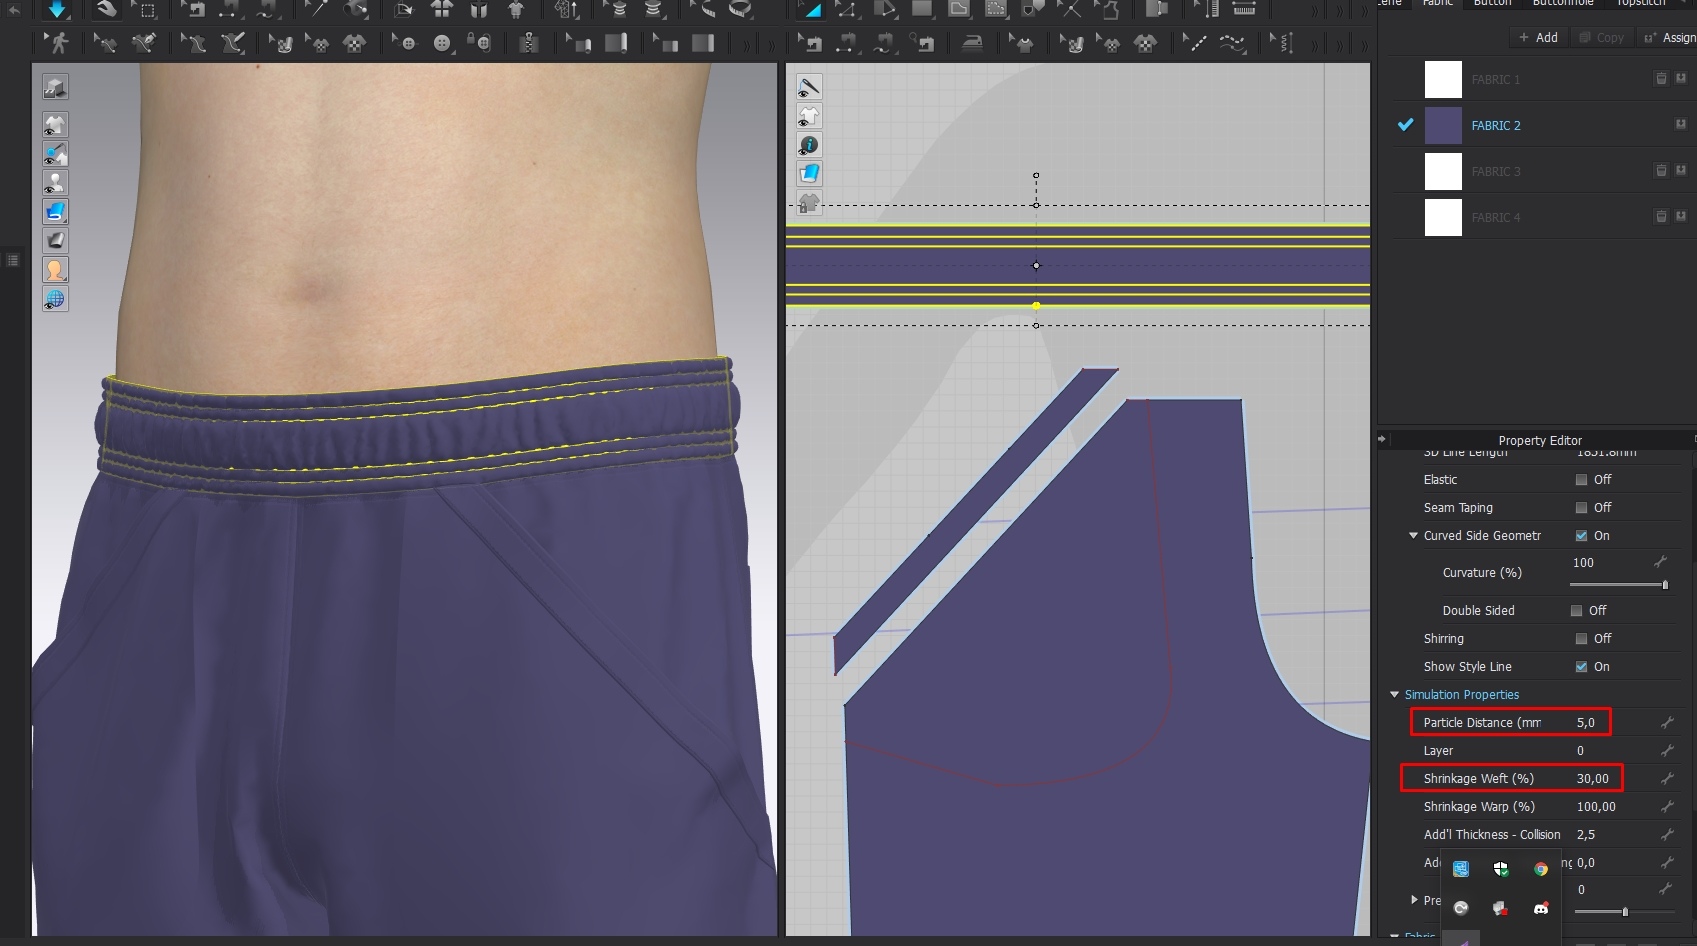1697x946 pixels.
Task: Click the delete icon on FABRIC 4 row
Action: [1661, 217]
